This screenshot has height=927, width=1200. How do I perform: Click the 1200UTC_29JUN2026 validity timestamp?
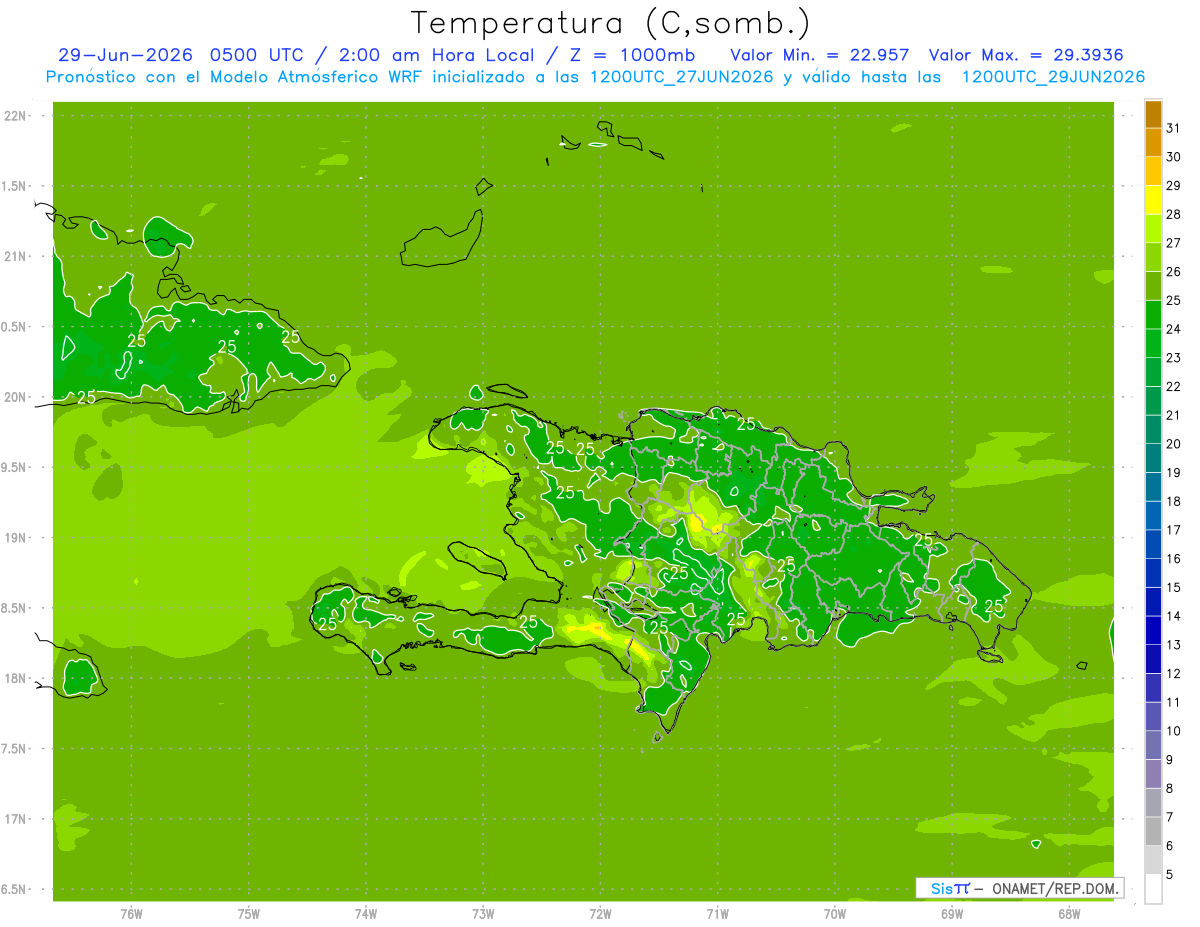click(1053, 77)
